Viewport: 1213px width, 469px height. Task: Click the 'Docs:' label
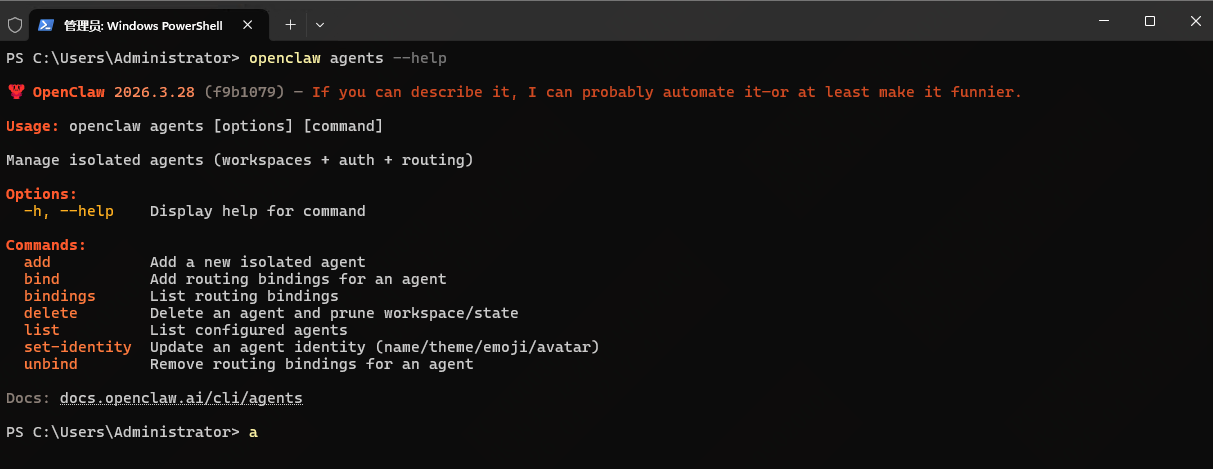[28, 398]
